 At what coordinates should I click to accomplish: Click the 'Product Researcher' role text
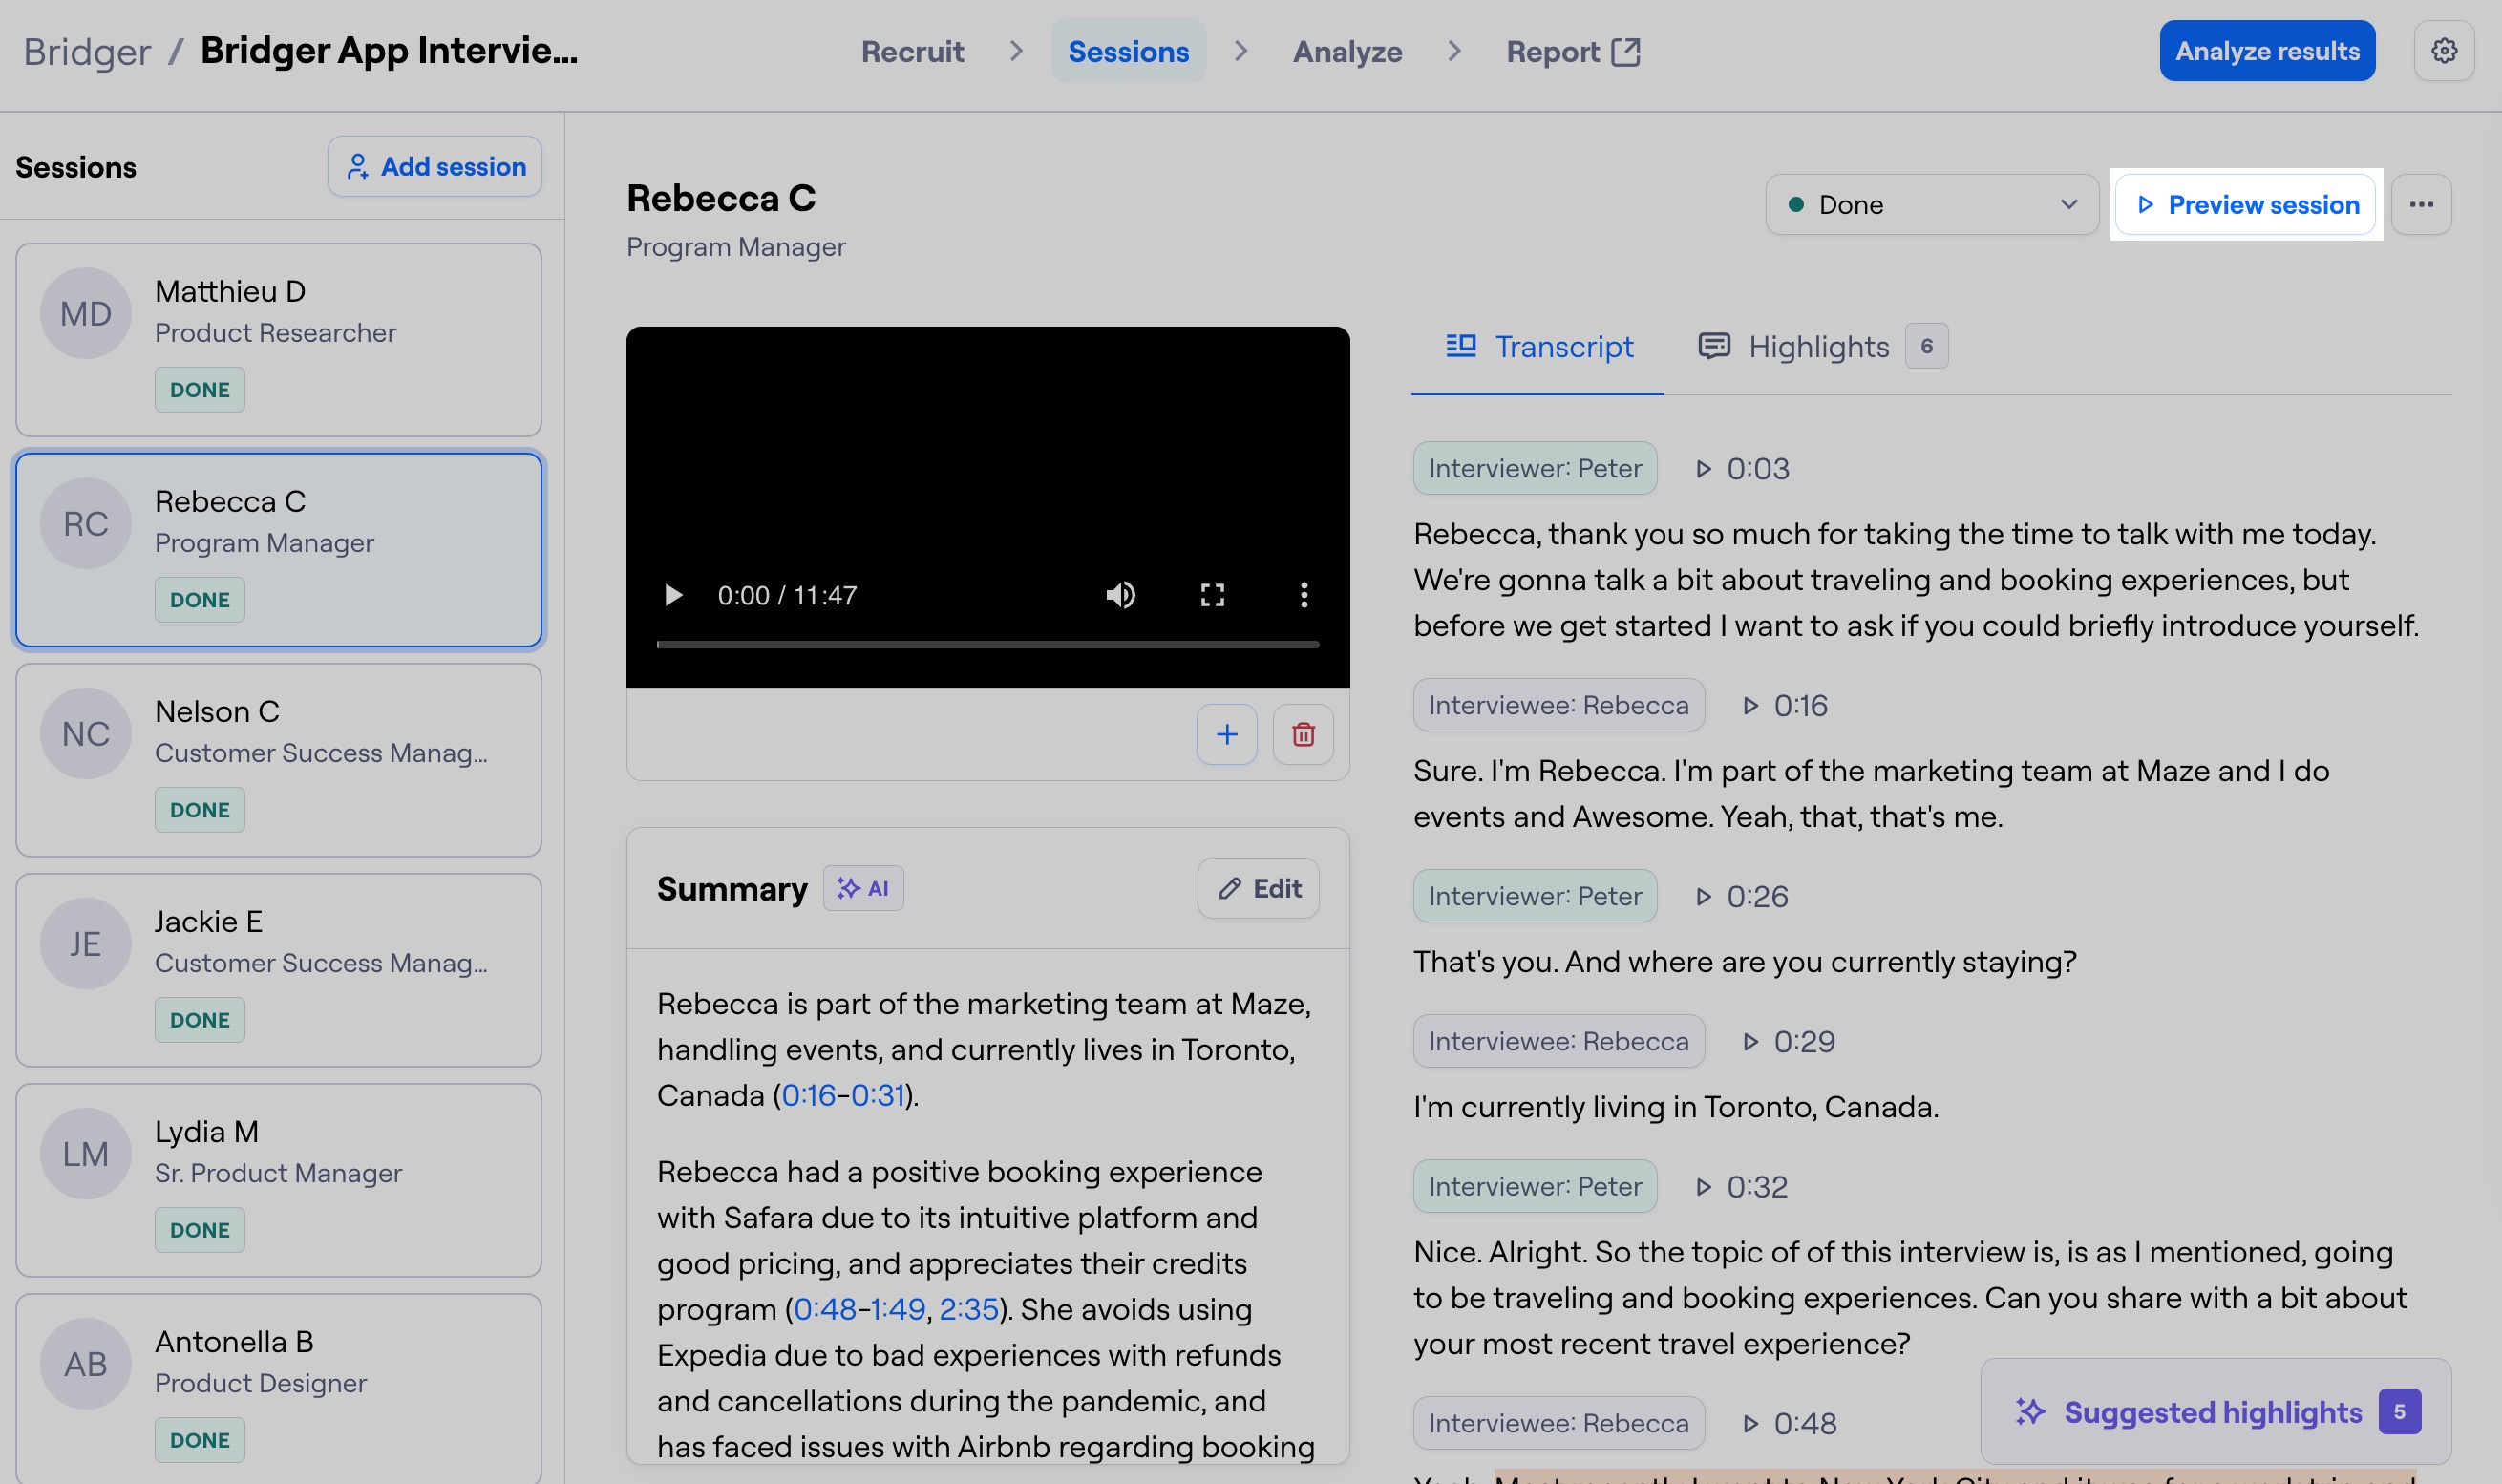276,333
